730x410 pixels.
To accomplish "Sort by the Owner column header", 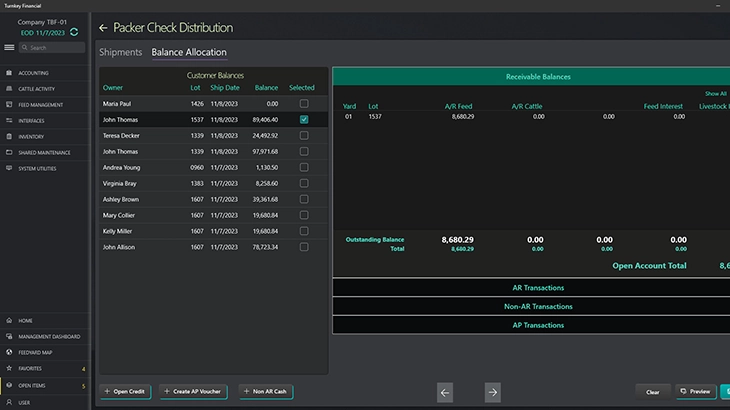I will 113,87.
